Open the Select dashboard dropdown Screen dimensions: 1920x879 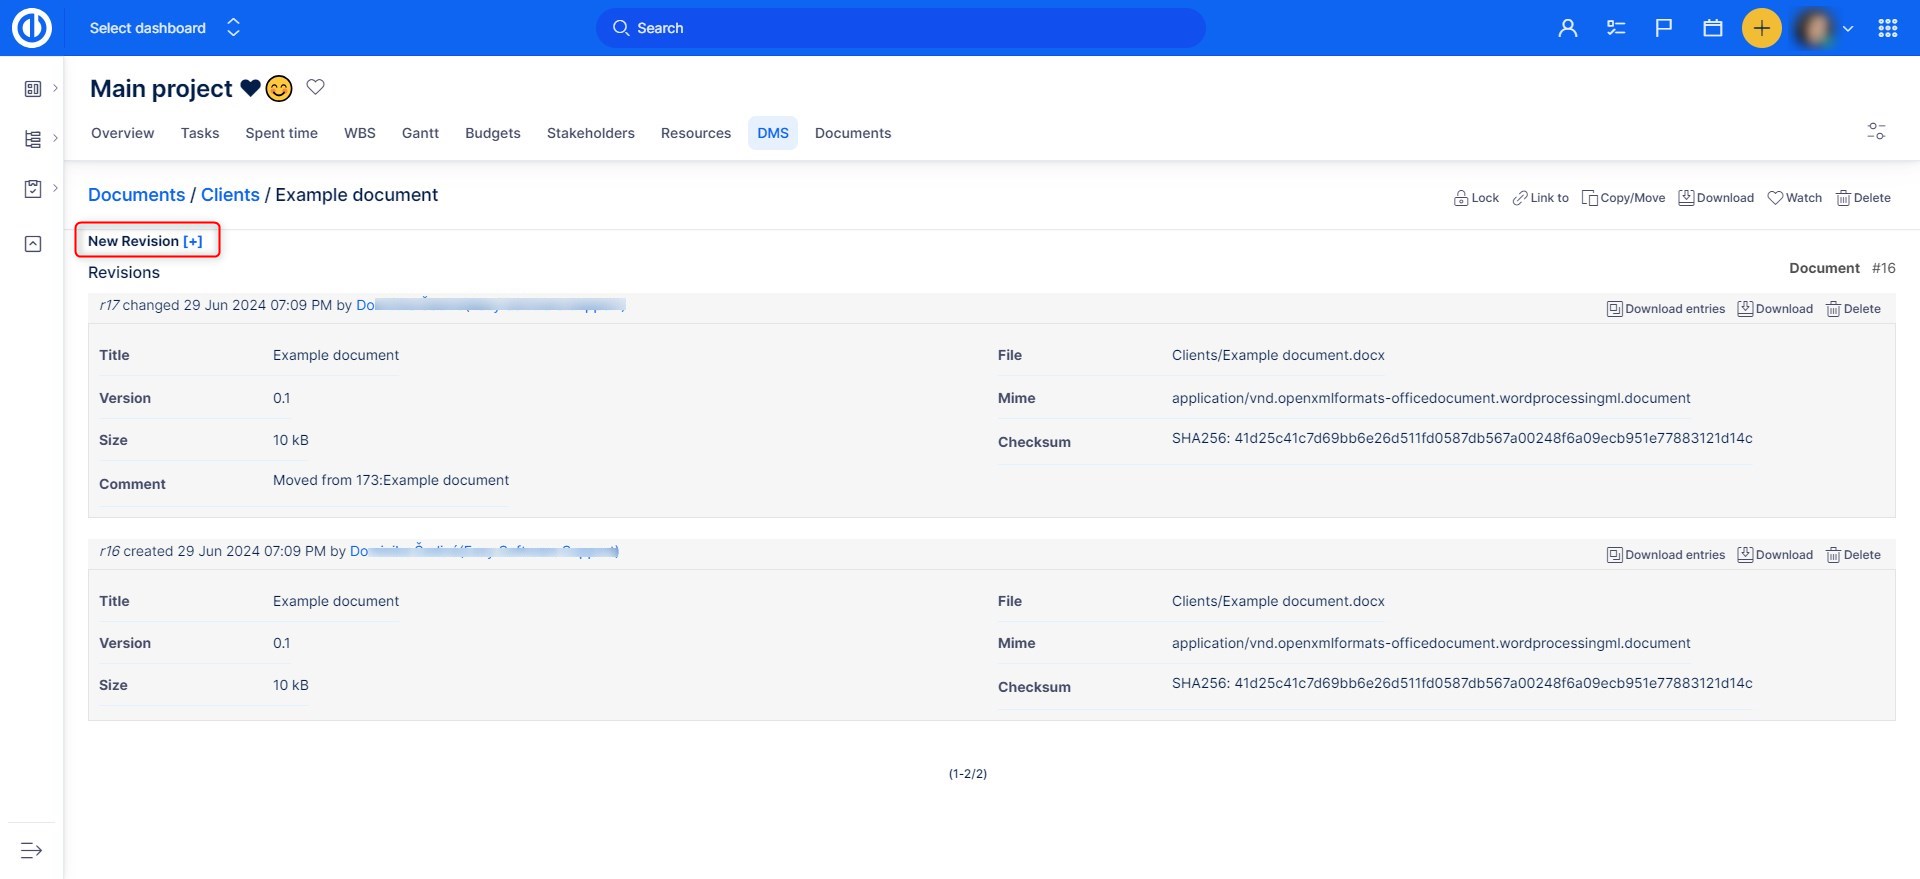point(165,28)
